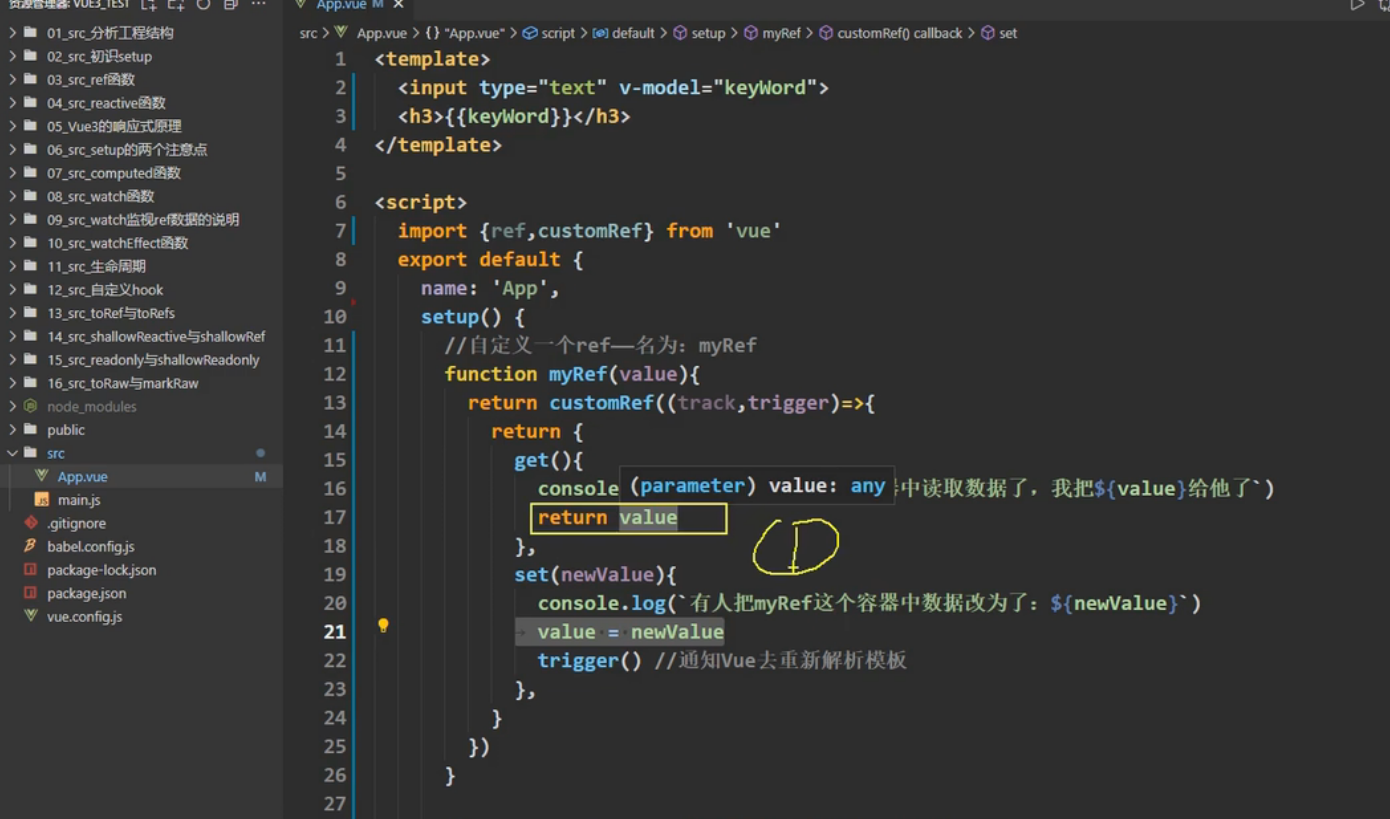Image resolution: width=1390 pixels, height=819 pixels.
Task: Expand the 16_src_toRaw与markRaw folder chevron
Action: tap(12, 383)
